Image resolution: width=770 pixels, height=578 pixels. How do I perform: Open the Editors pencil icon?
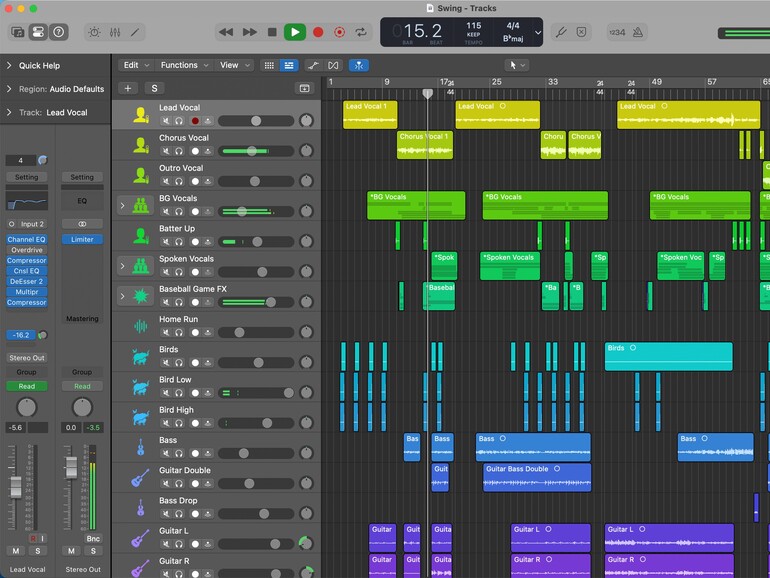pos(135,32)
